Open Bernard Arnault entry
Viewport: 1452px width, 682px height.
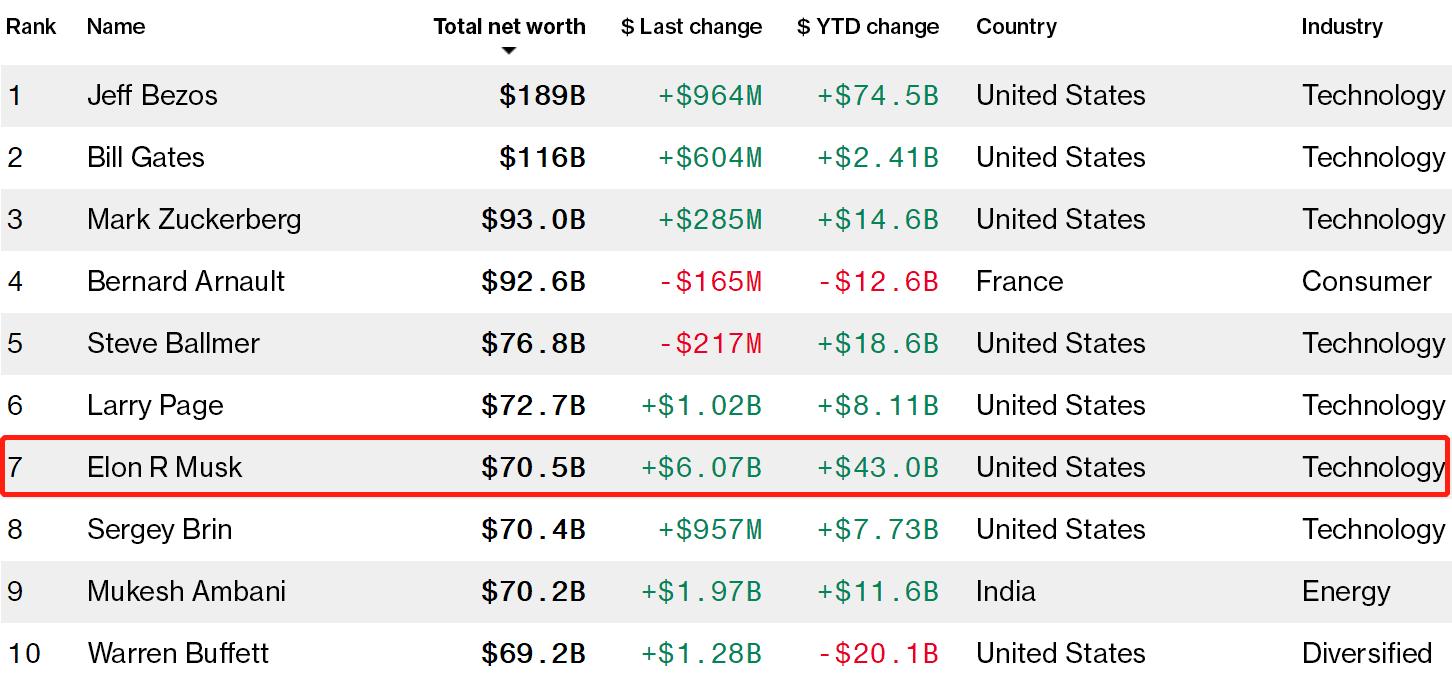point(186,281)
